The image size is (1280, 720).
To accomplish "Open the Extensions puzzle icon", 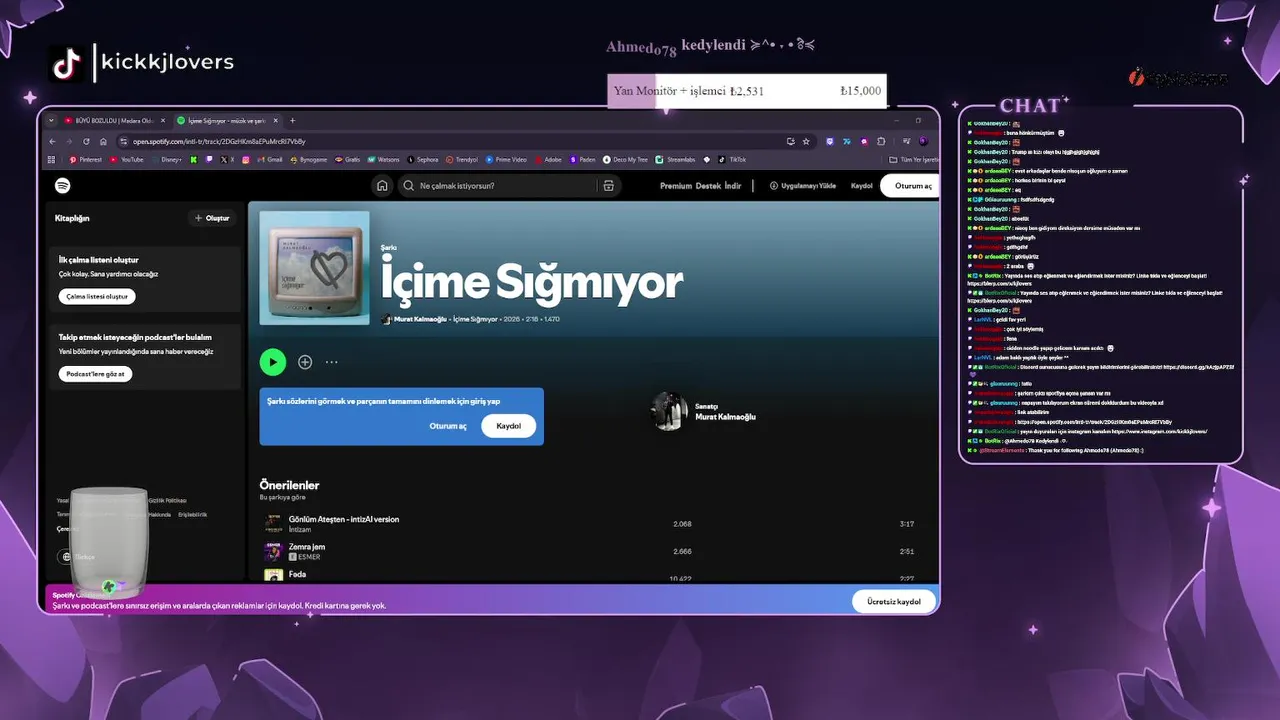I will click(x=881, y=141).
